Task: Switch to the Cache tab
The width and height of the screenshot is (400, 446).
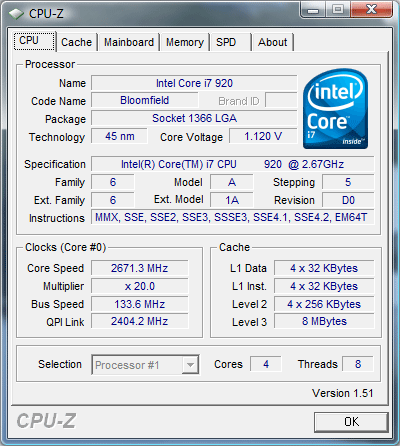Action: pyautogui.click(x=76, y=42)
